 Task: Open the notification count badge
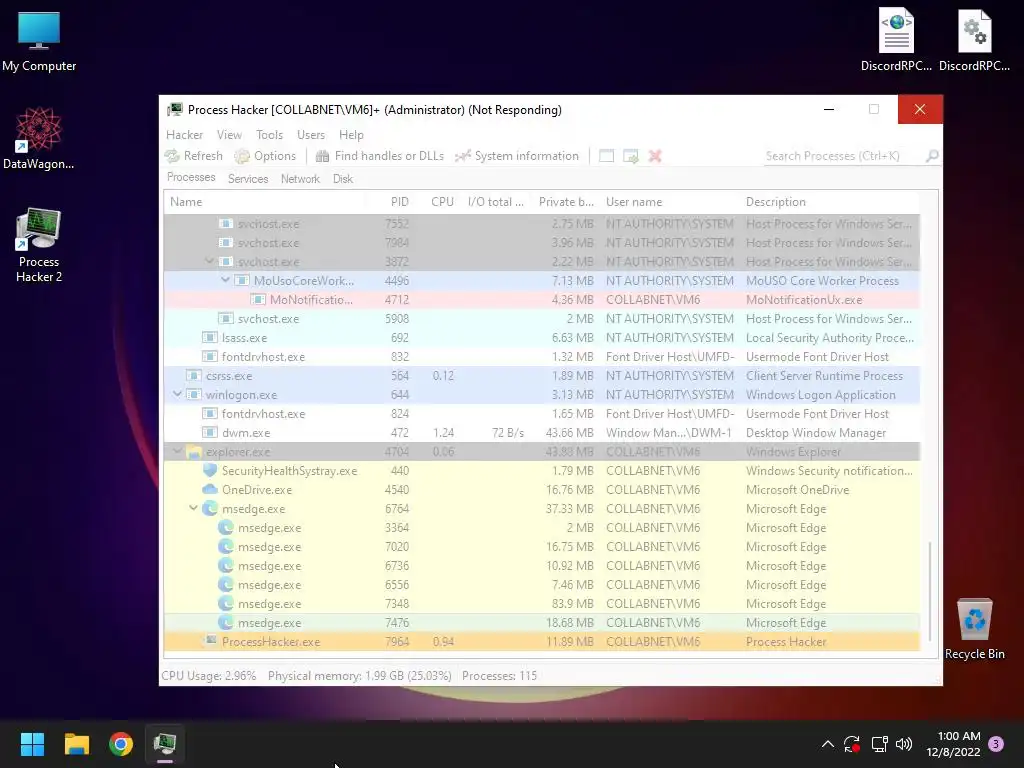tap(996, 744)
